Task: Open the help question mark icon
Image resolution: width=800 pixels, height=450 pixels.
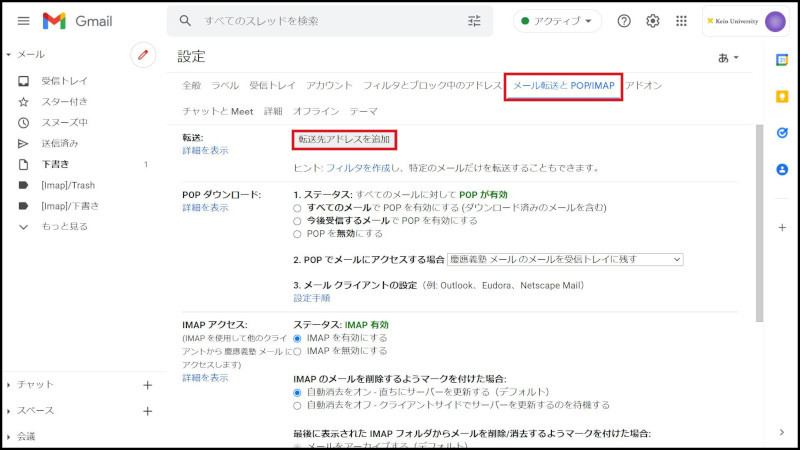Action: click(624, 21)
